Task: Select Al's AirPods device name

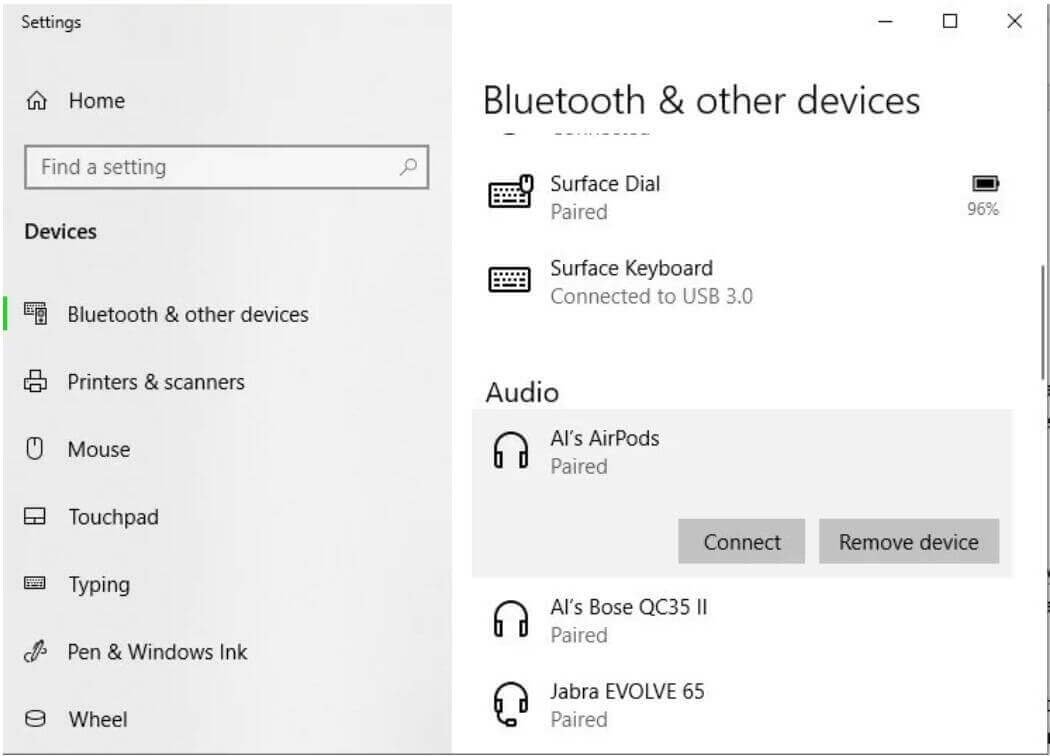Action: 604,438
